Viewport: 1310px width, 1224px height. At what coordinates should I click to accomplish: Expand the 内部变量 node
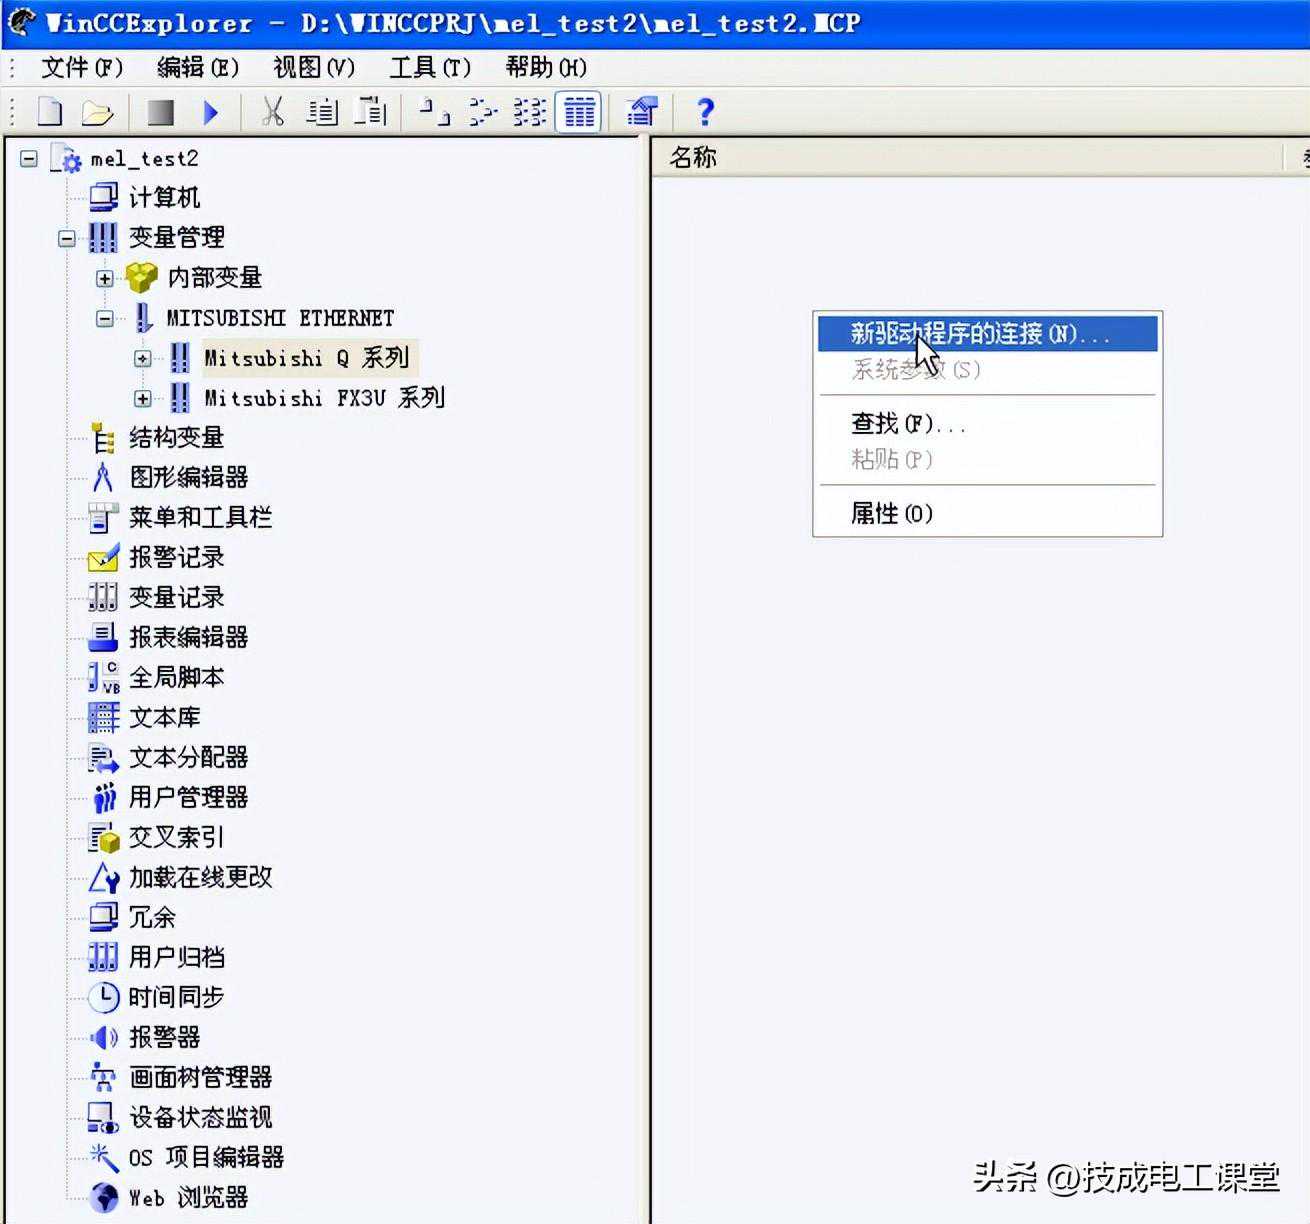tap(105, 278)
